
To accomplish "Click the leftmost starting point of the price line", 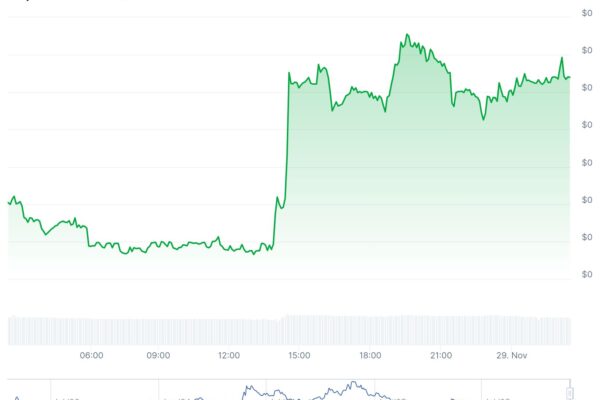I will pyautogui.click(x=9, y=202).
